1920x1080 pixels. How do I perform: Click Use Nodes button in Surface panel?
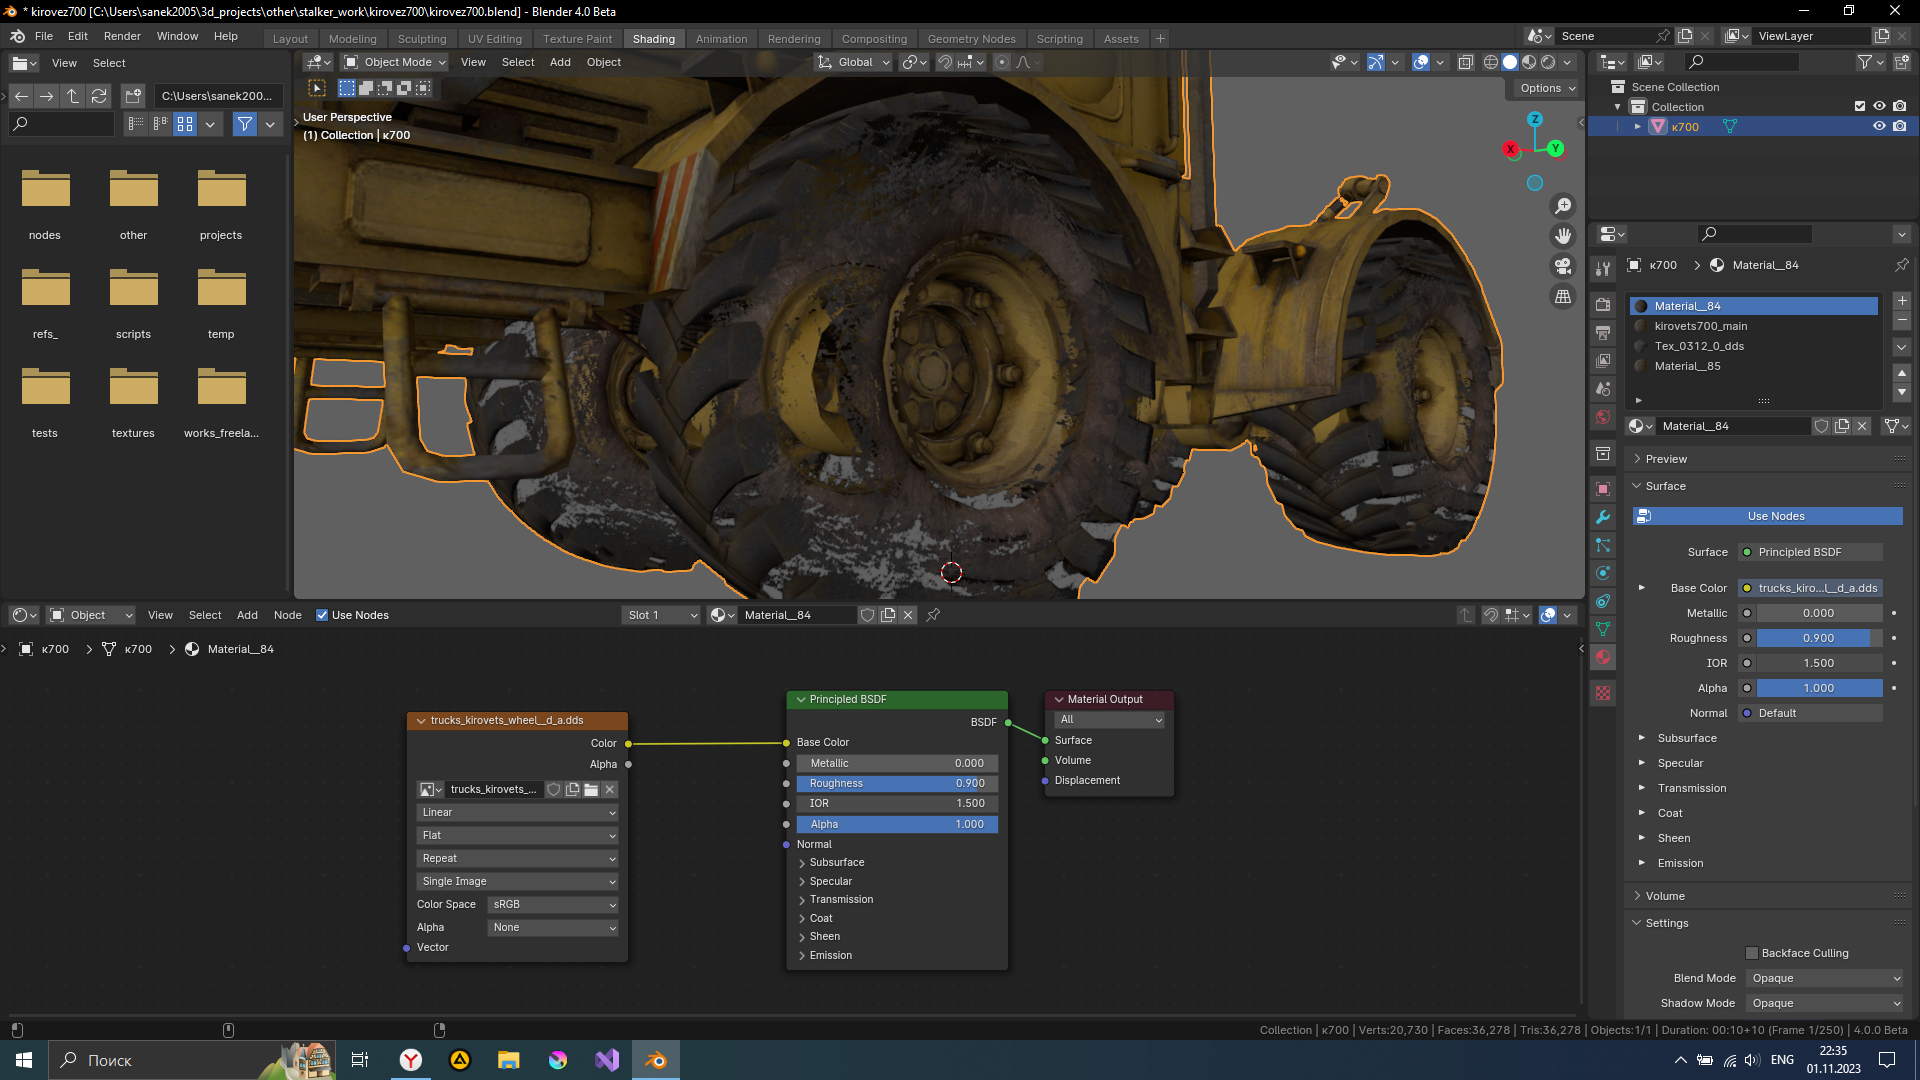[x=1767, y=516]
